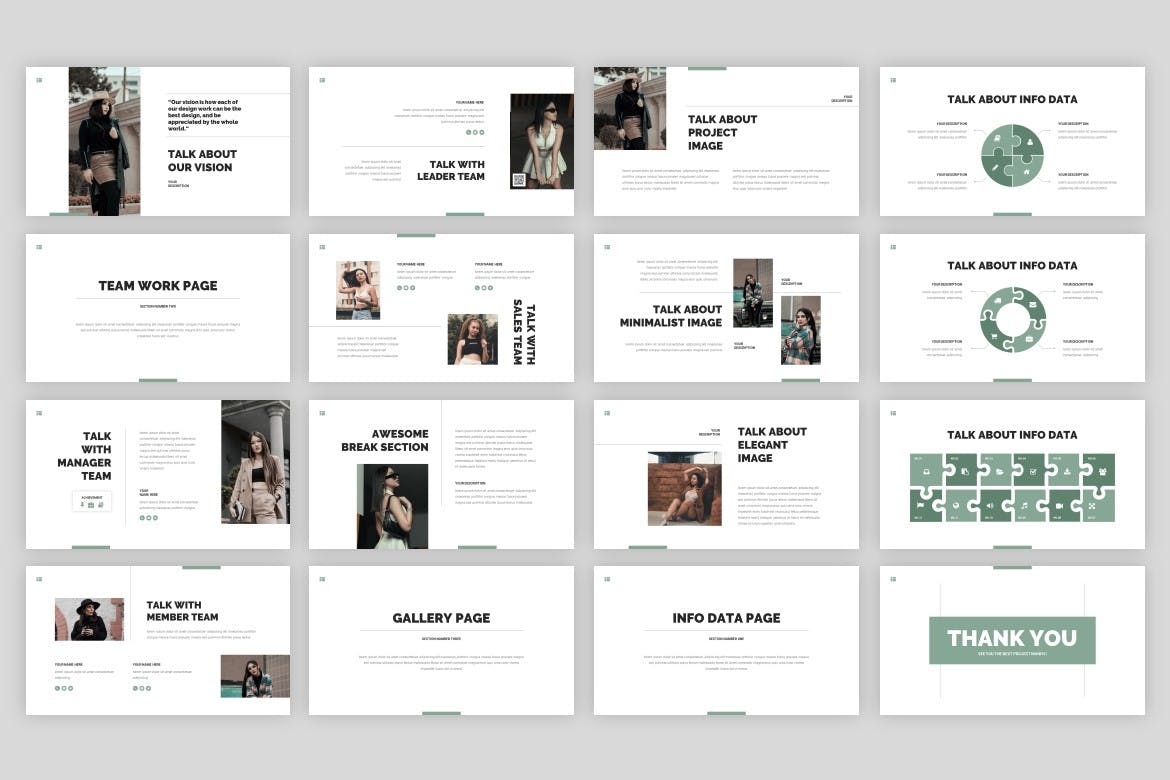Select the Talk About Our Vision slide

(x=158, y=141)
